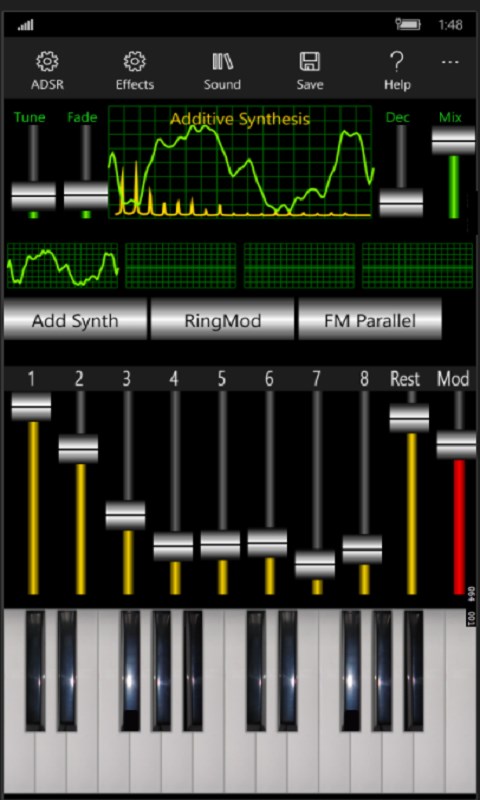Select the first oscillator waveform thumbnail
The width and height of the screenshot is (480, 800).
point(63,266)
